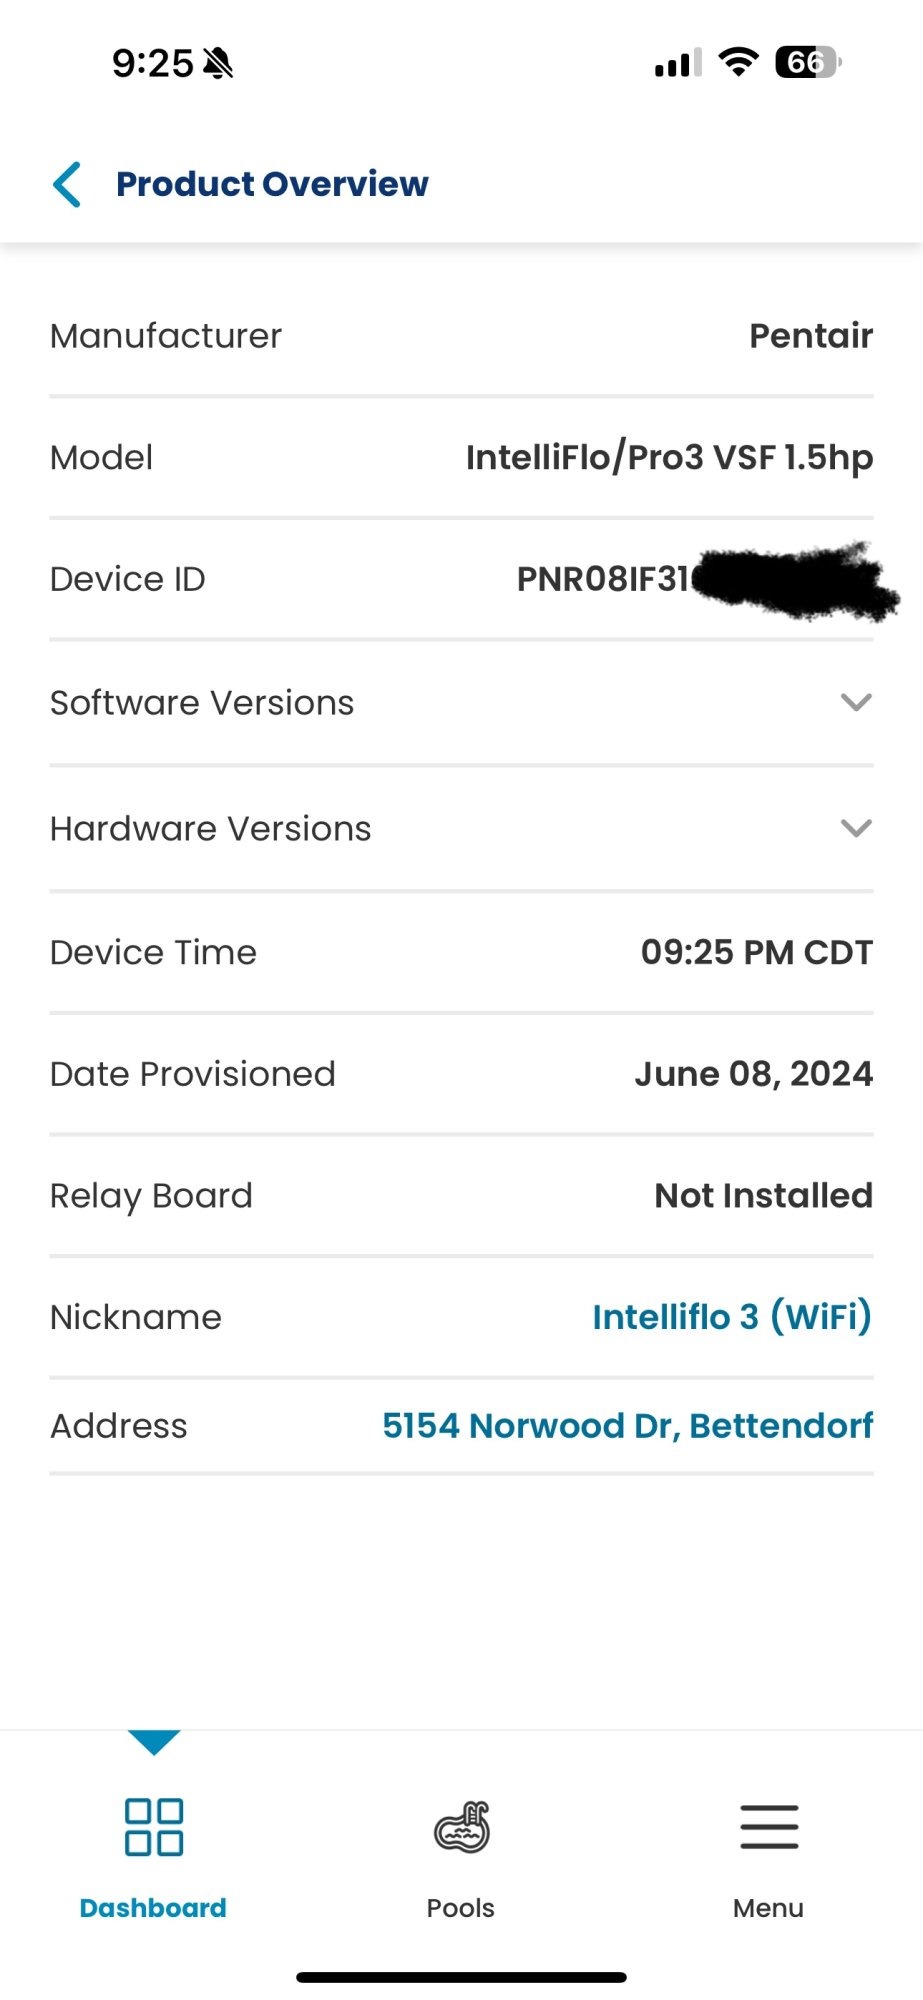
Task: Tap the muted bell status icon
Action: (218, 64)
